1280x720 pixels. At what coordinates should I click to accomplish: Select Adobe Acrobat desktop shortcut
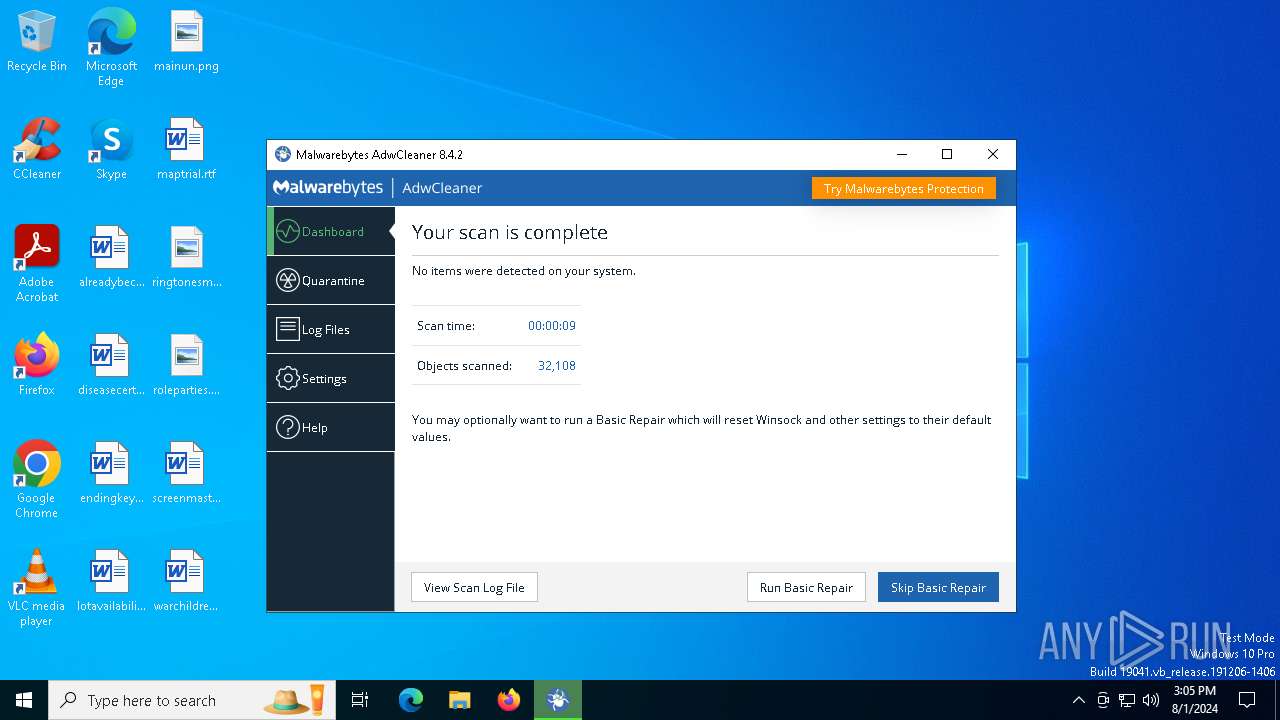click(x=37, y=264)
